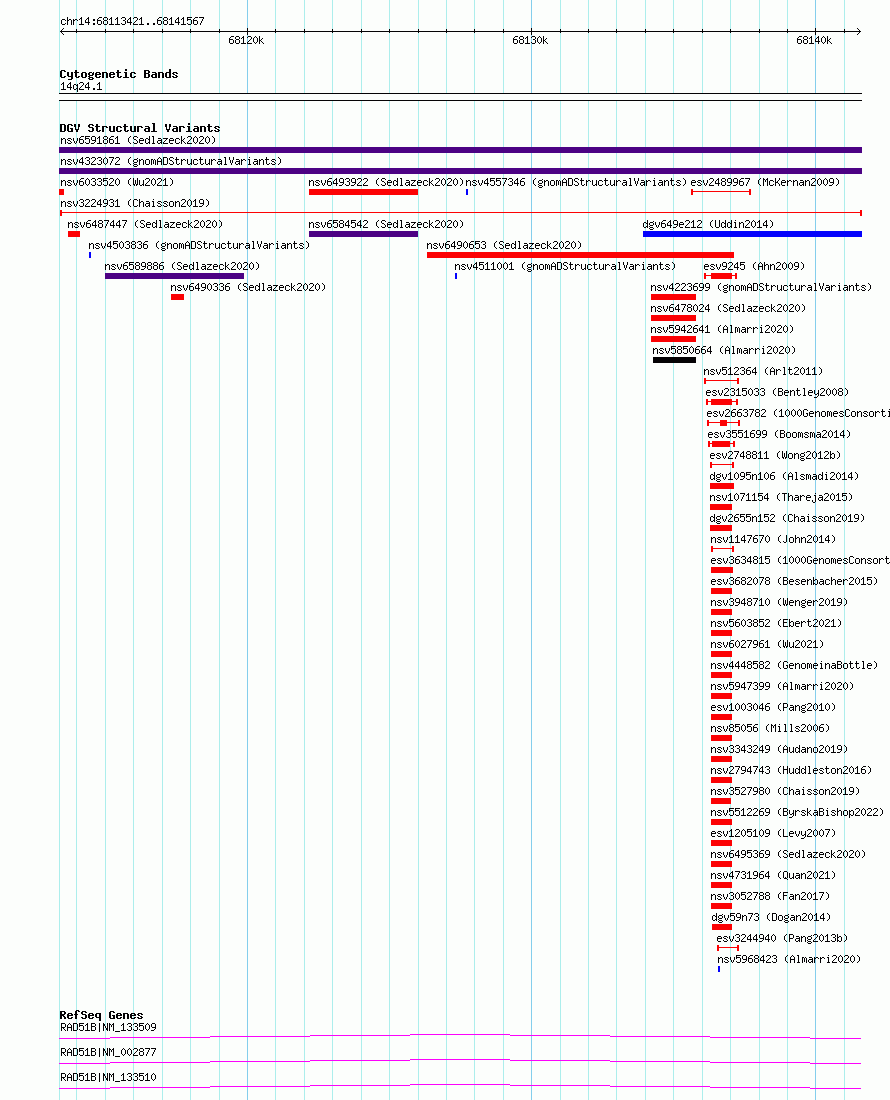890x1100 pixels.
Task: Click the nsv5850664 black variant bar
Action: (674, 361)
